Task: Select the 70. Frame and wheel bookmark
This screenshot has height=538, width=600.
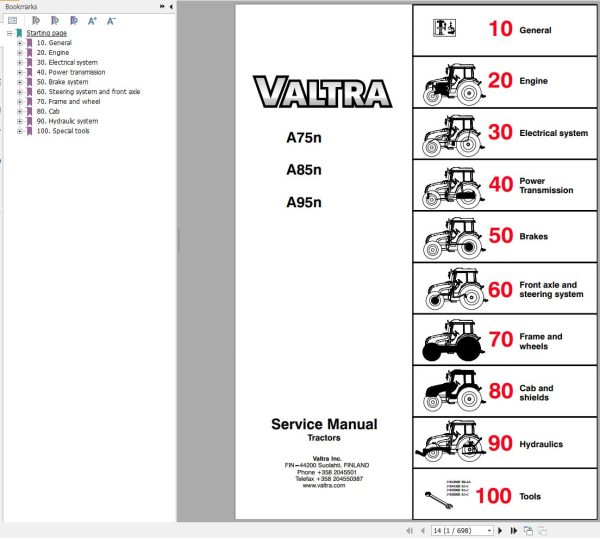Action: coord(68,101)
